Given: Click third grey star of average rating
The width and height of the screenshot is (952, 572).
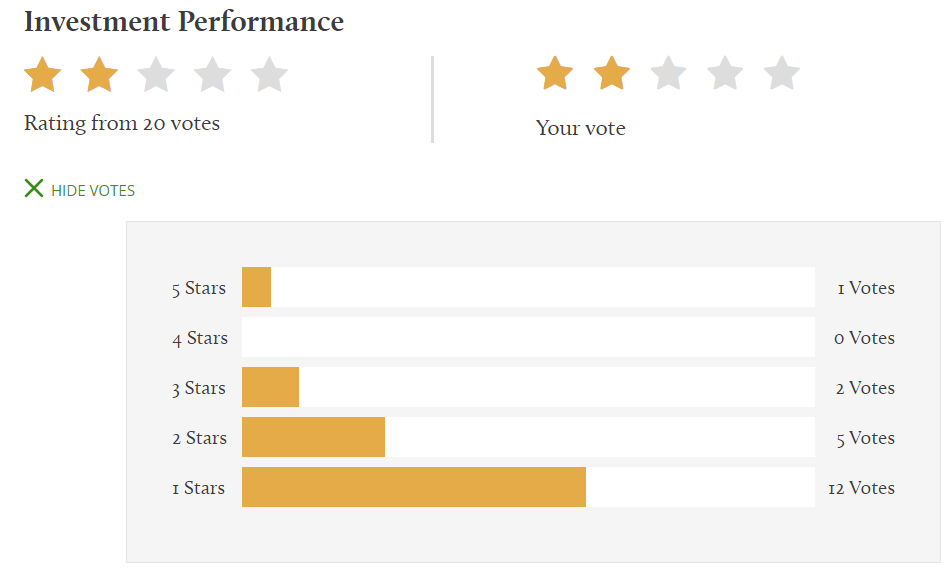Looking at the screenshot, I should 156,75.
